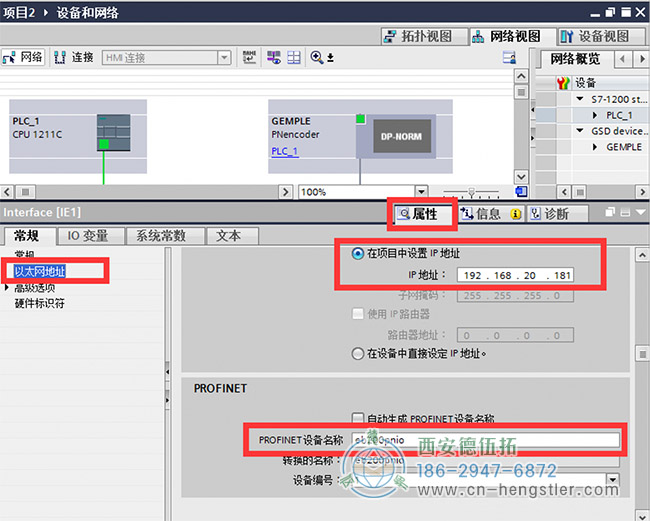Open the 设备编号 dropdown arrow
650x521 pixels.
click(x=613, y=480)
